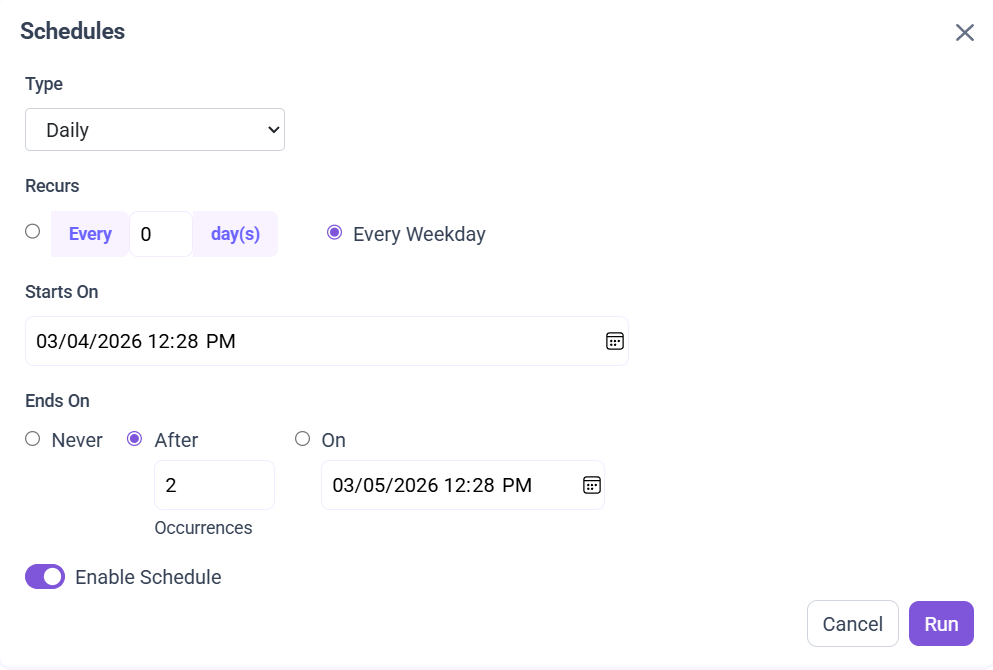Select the After occurrences radio button
Screen dimensions: 993x670
134,439
